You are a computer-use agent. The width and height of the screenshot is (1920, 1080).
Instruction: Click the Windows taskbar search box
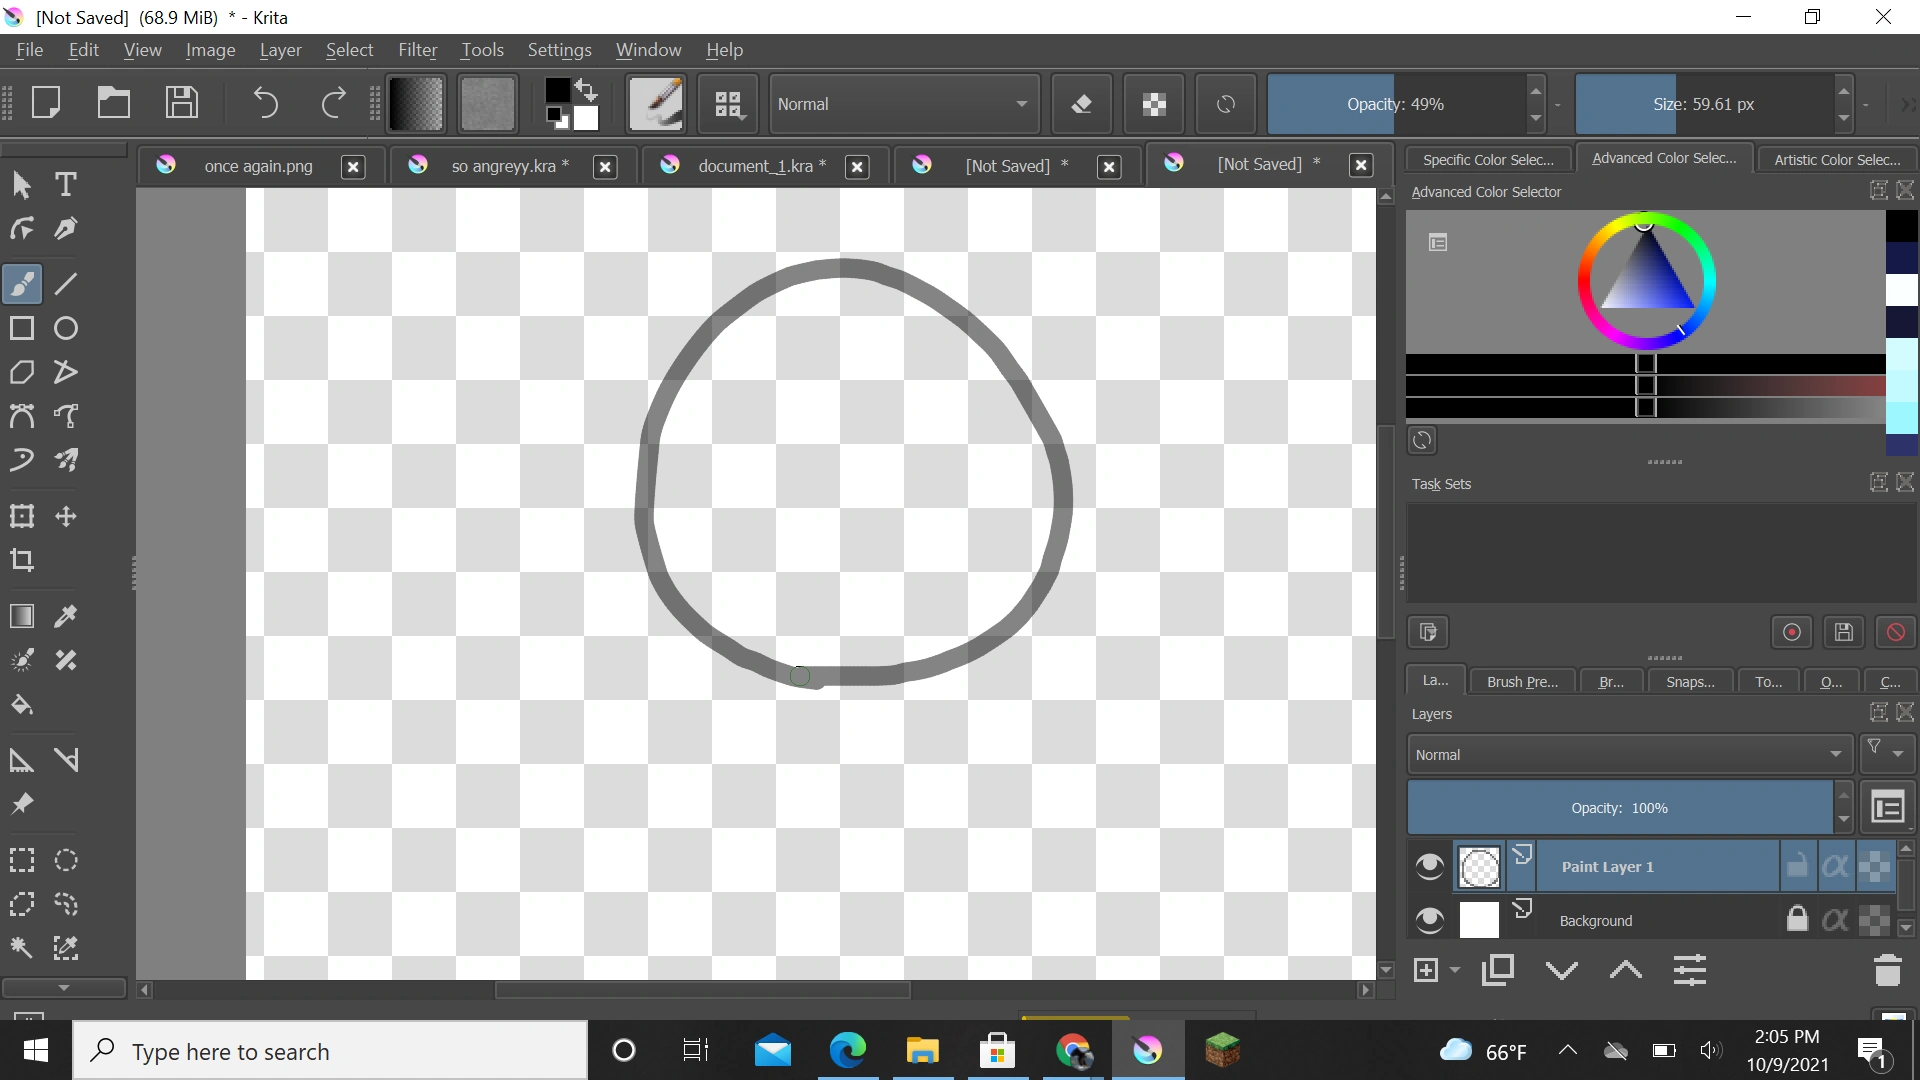point(330,1051)
